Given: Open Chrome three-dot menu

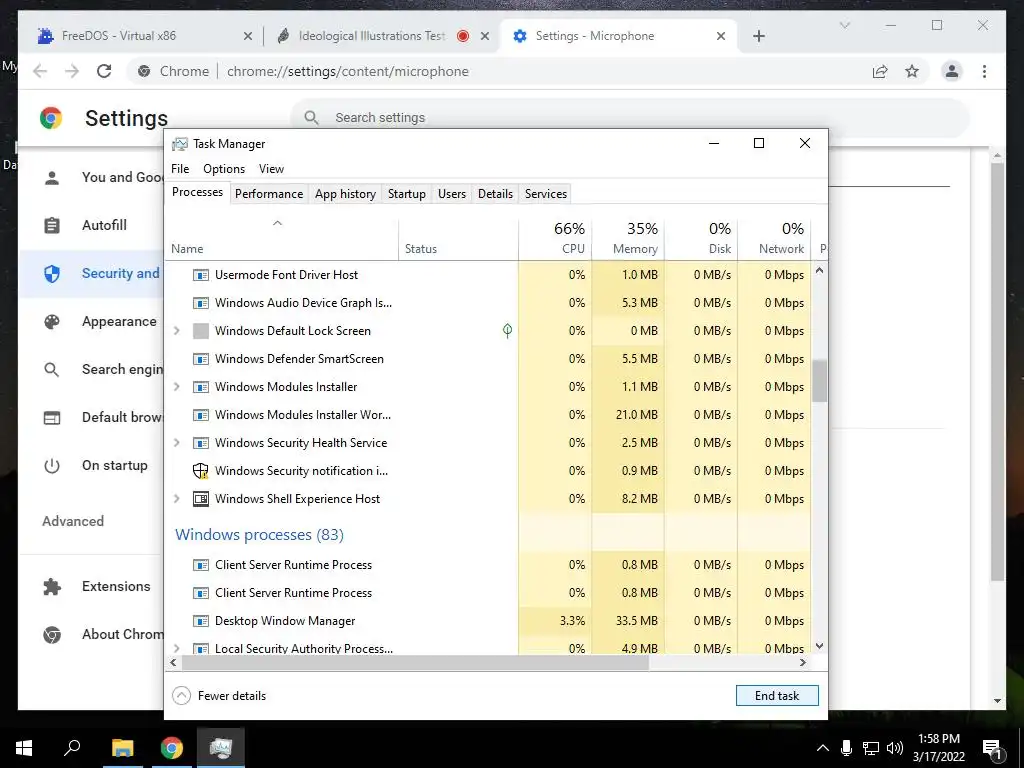Looking at the screenshot, I should pyautogui.click(x=984, y=71).
